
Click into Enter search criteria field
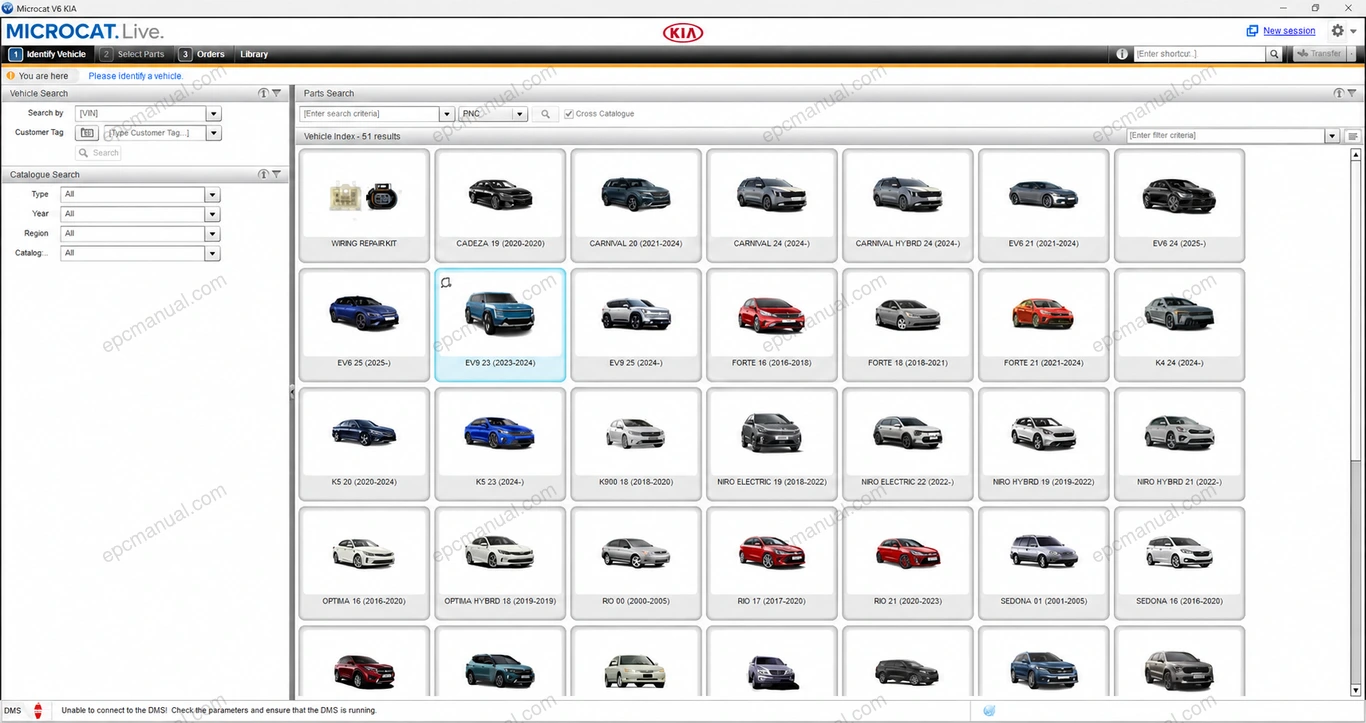[369, 114]
